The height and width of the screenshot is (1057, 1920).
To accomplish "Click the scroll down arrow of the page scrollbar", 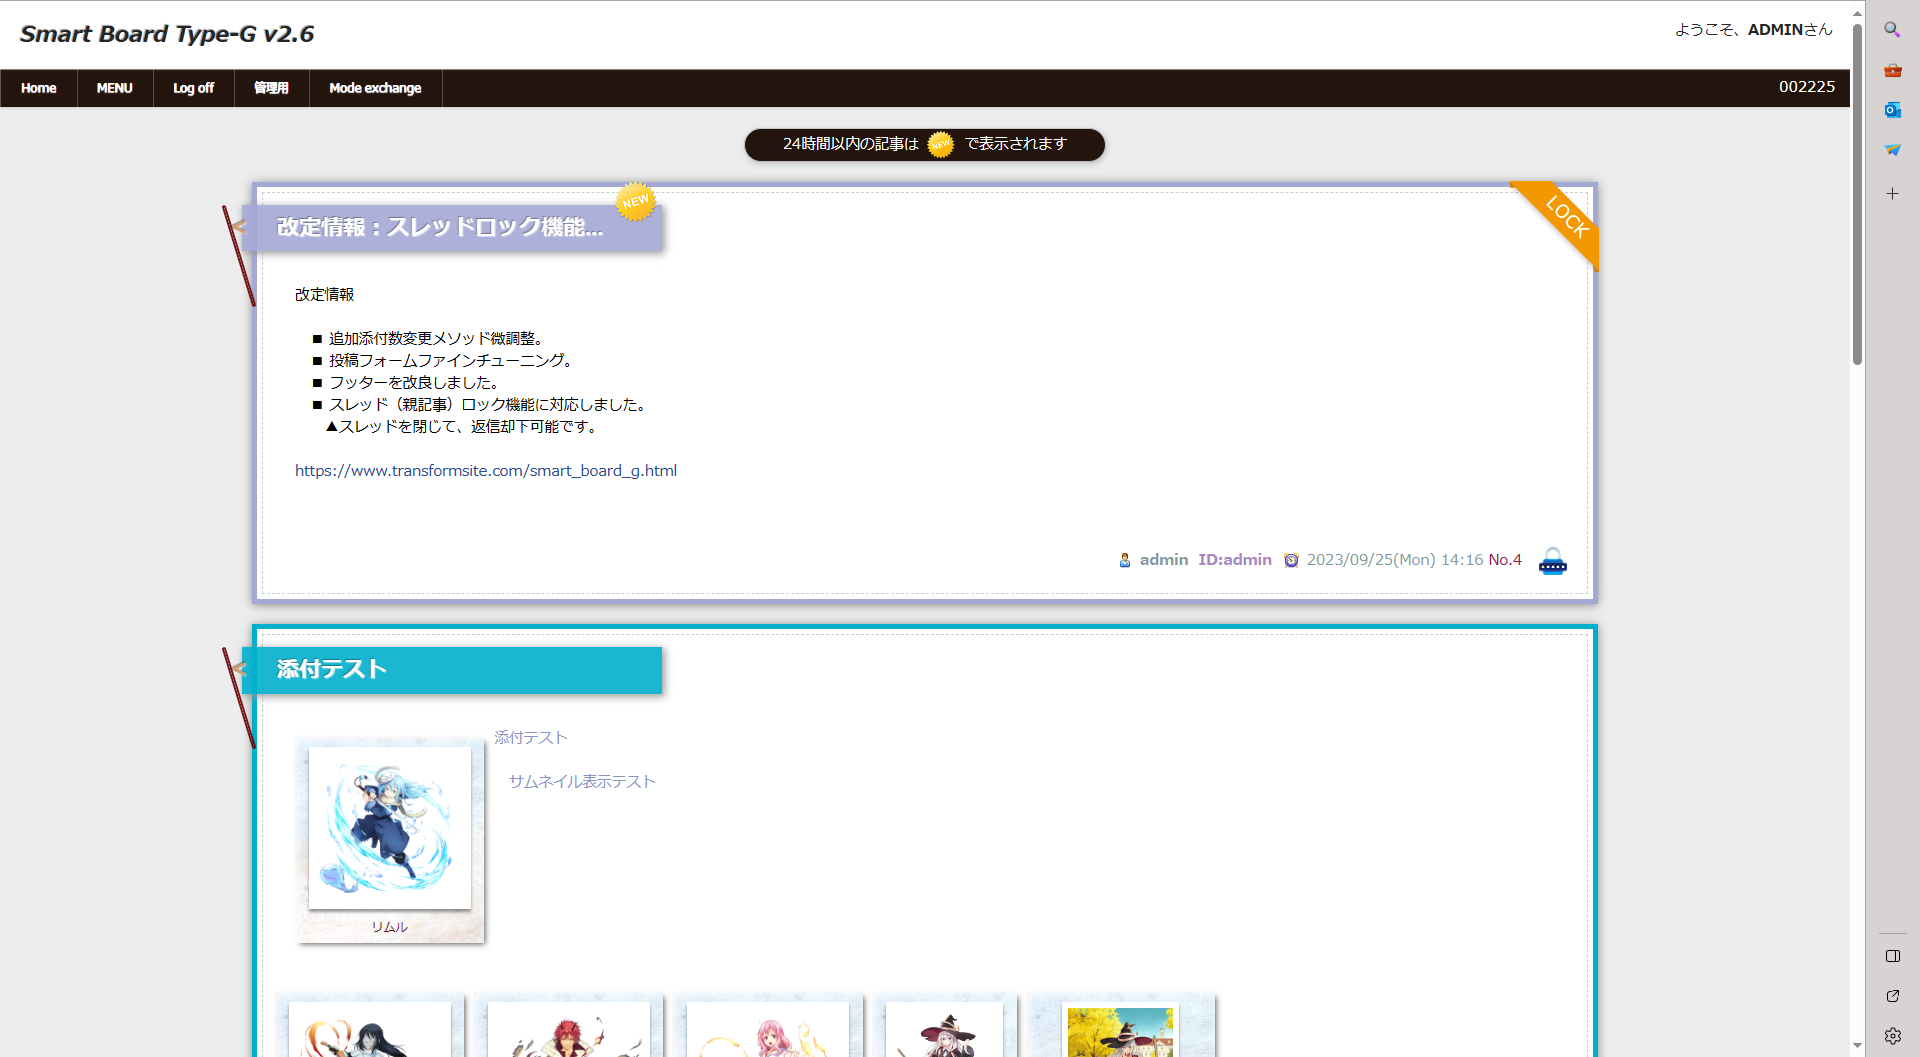I will [x=1857, y=1046].
